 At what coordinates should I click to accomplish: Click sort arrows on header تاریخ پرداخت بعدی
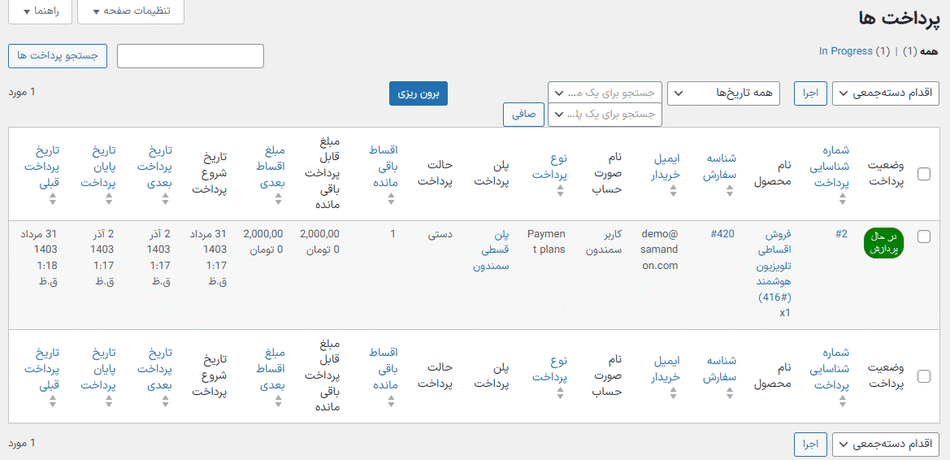165,199
